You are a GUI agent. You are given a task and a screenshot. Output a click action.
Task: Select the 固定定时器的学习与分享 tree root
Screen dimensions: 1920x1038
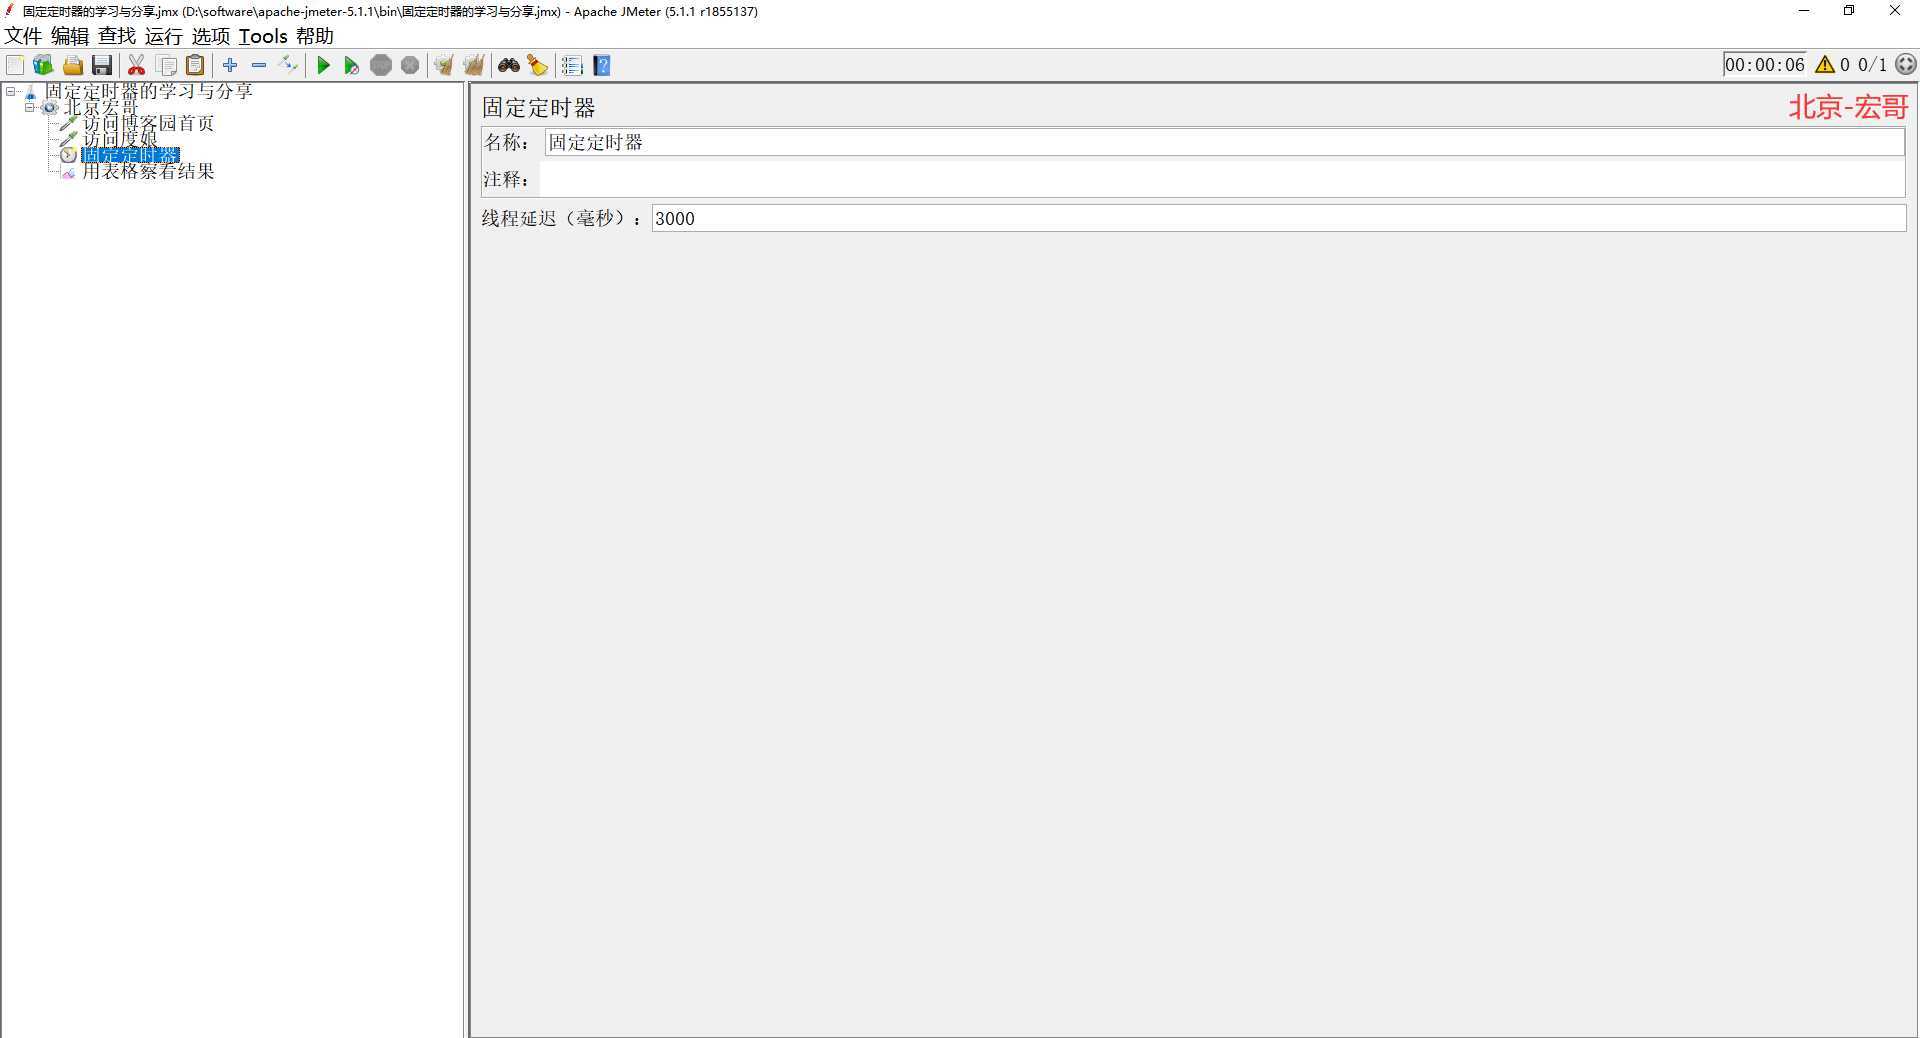tap(149, 91)
